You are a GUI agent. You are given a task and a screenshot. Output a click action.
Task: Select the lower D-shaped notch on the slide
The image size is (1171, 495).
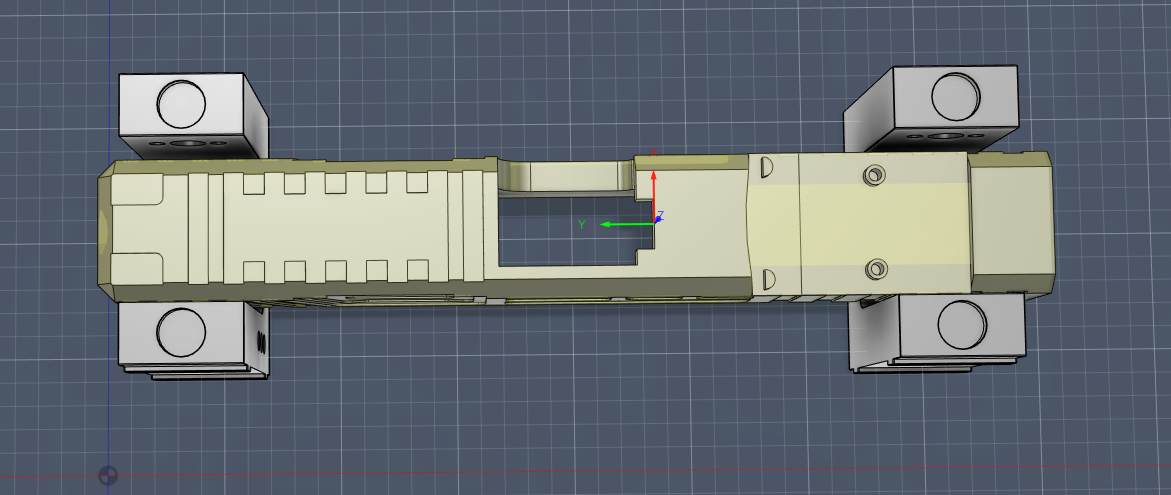tap(768, 277)
